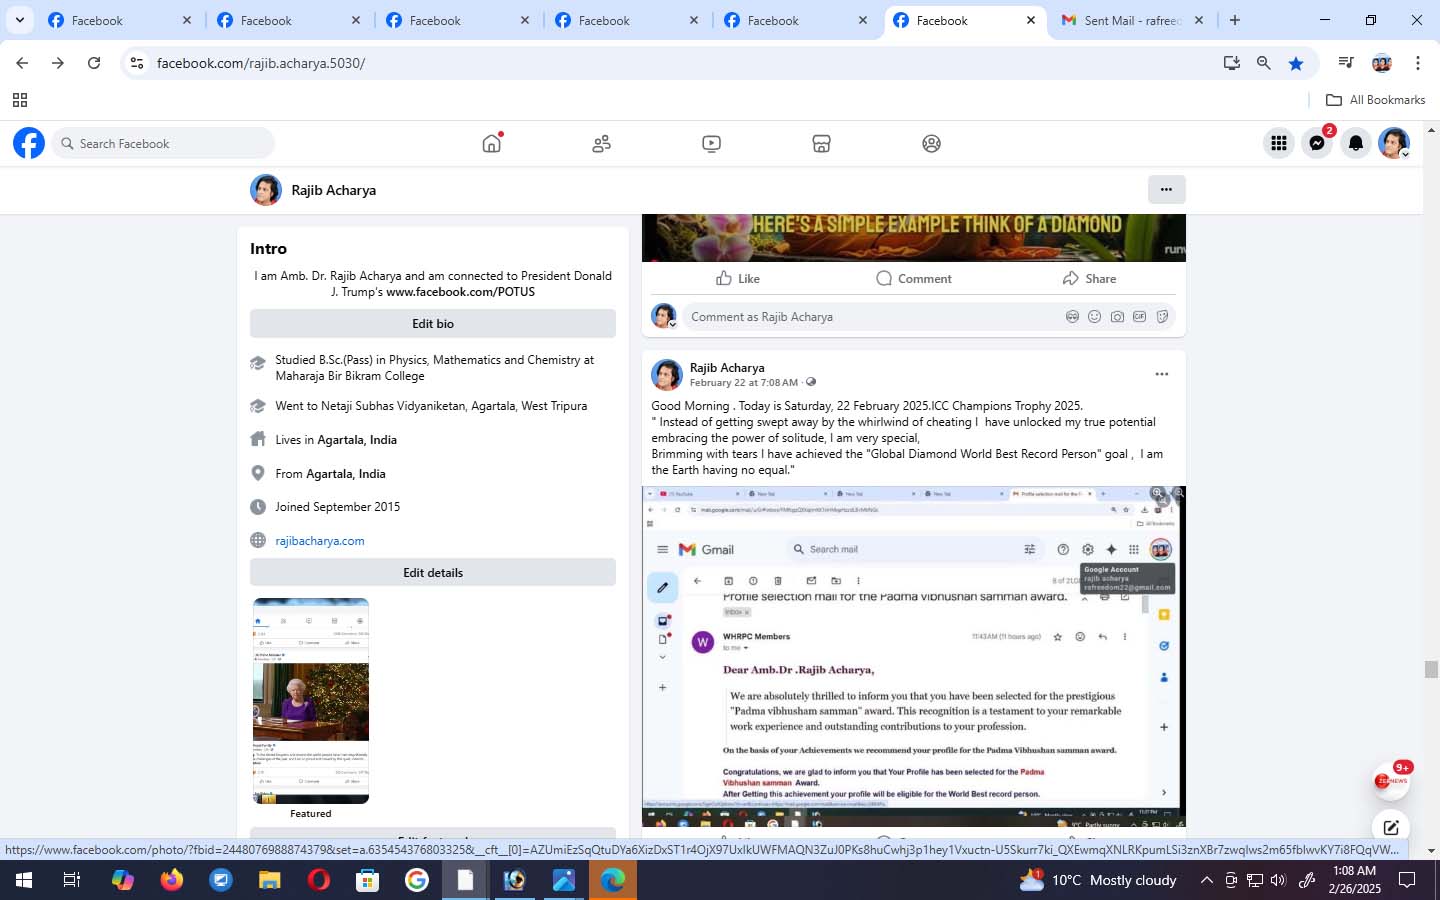Switch comment identity using the avatar dropdown
The width and height of the screenshot is (1440, 900).
[664, 317]
